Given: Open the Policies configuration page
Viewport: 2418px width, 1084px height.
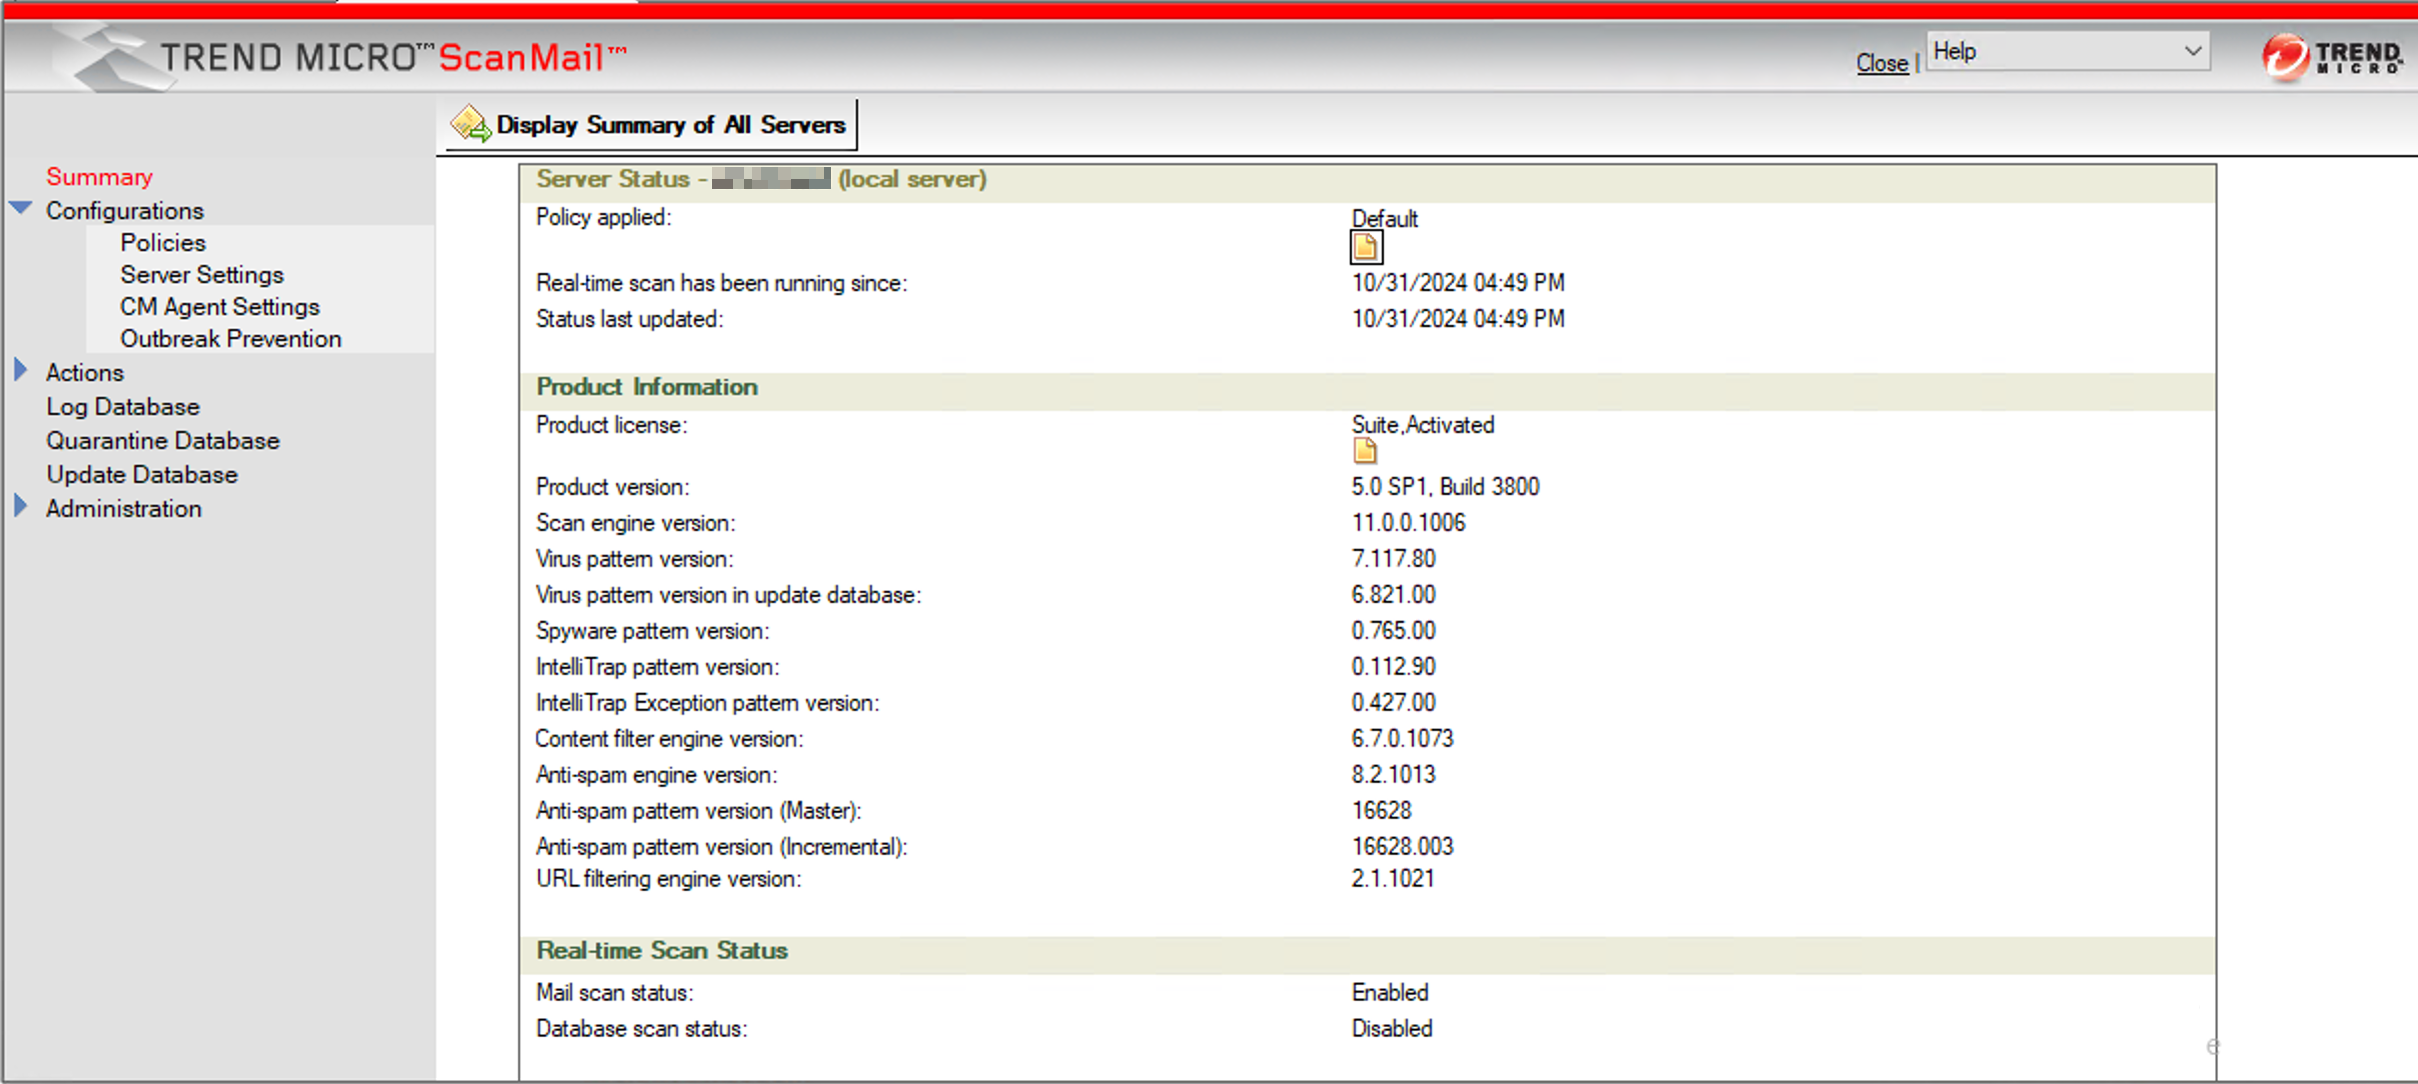Looking at the screenshot, I should 163,243.
